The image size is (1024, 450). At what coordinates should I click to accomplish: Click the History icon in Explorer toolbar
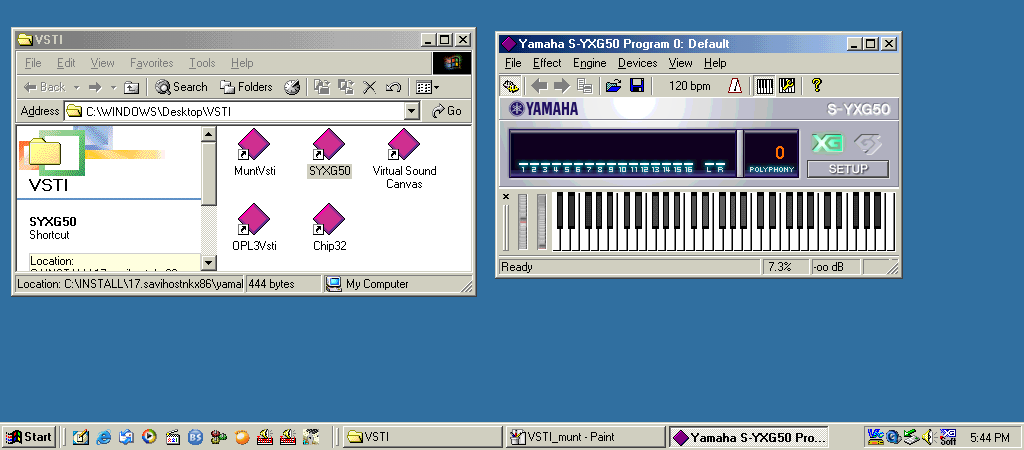[x=291, y=87]
